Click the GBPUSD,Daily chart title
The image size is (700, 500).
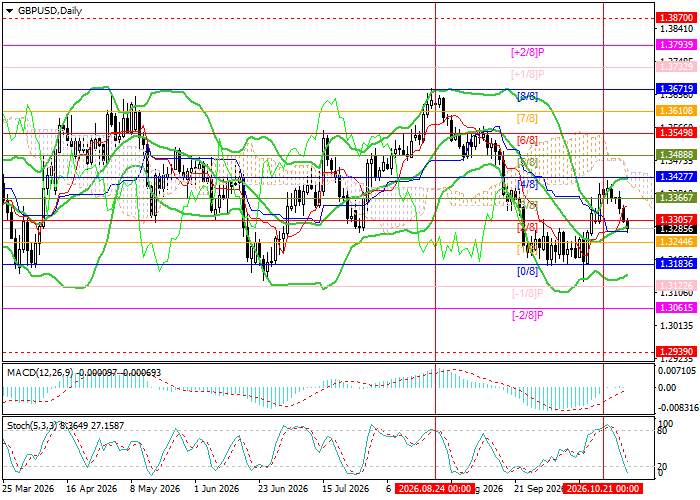(50, 11)
